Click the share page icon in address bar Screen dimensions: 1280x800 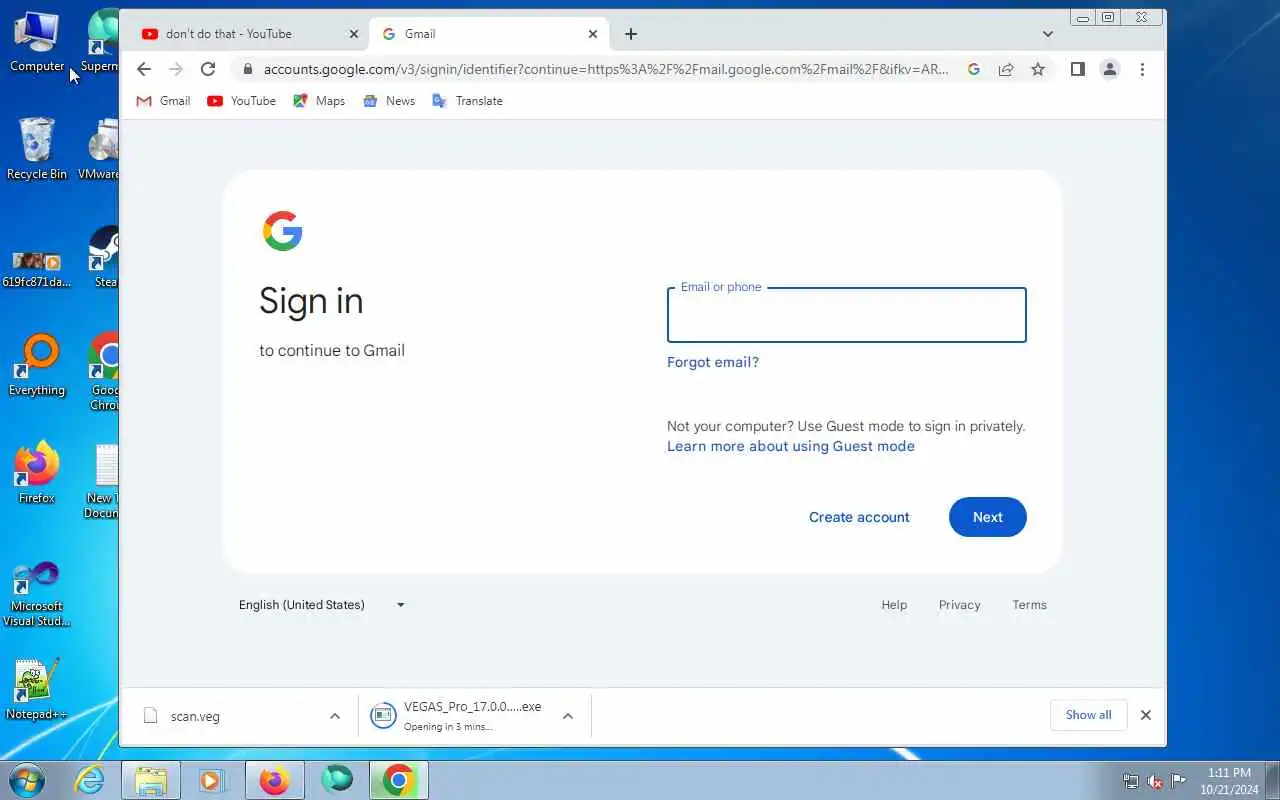click(x=1006, y=69)
